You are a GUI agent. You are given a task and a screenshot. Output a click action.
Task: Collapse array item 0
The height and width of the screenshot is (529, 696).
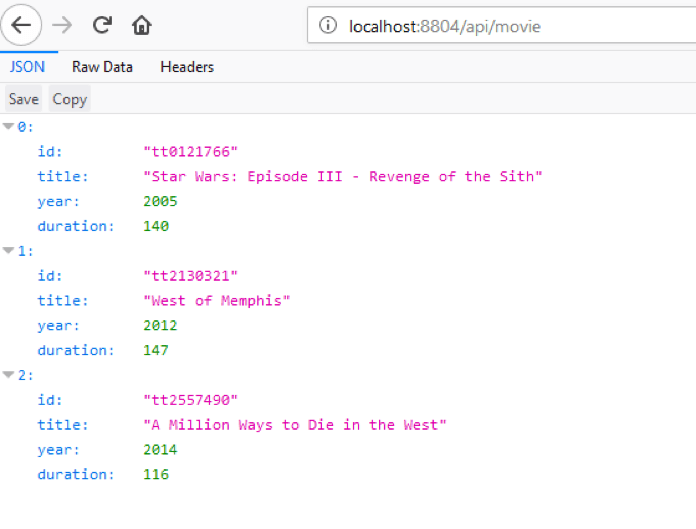8,126
